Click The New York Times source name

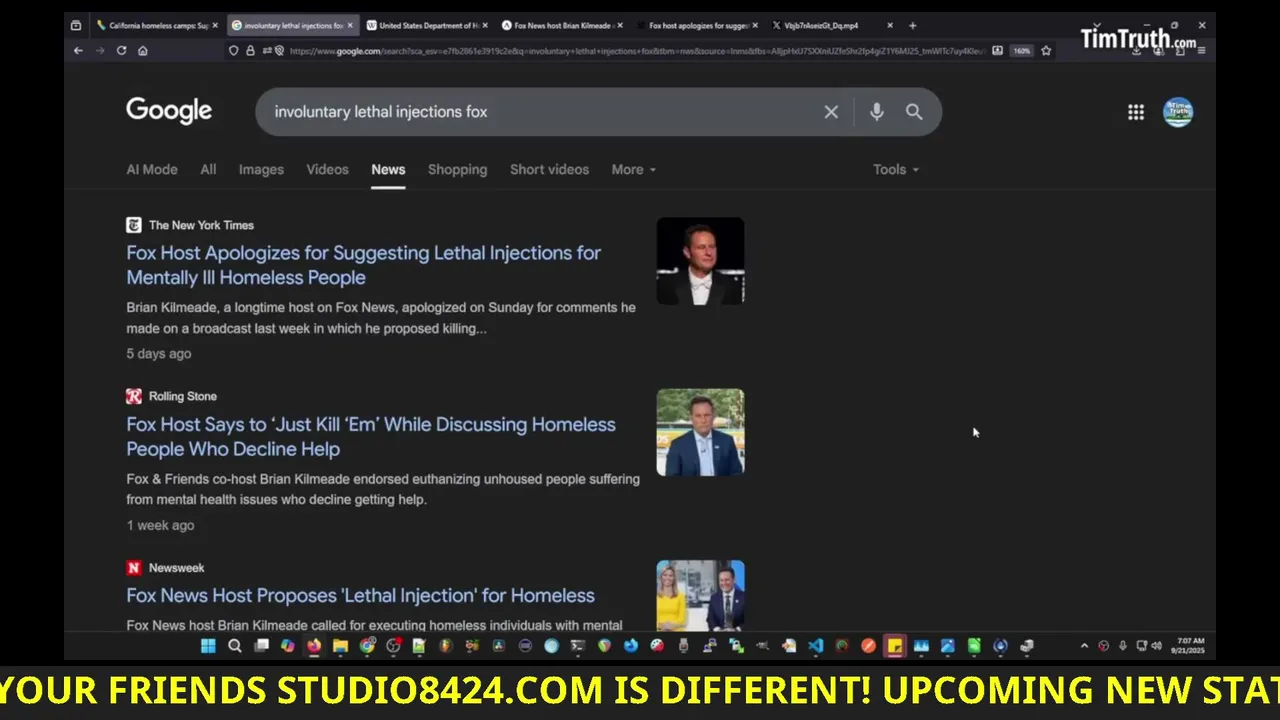(201, 225)
